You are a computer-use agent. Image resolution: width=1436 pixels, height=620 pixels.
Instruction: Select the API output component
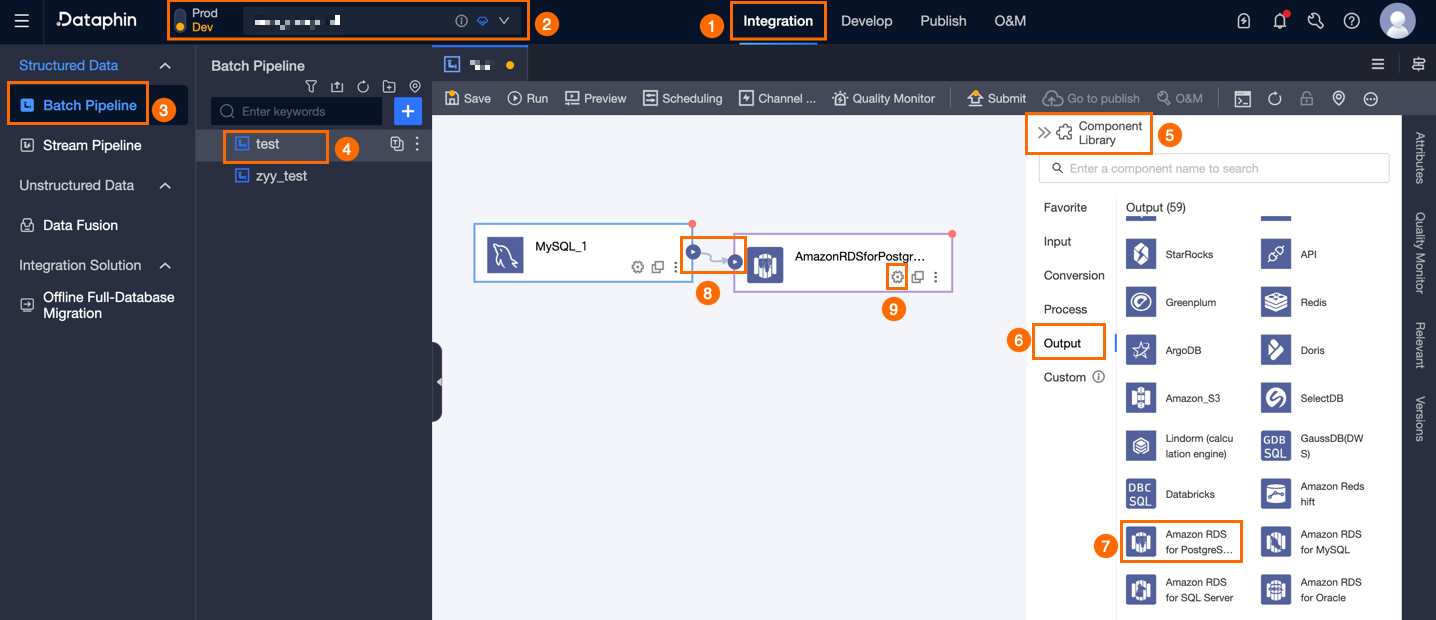tap(1290, 254)
